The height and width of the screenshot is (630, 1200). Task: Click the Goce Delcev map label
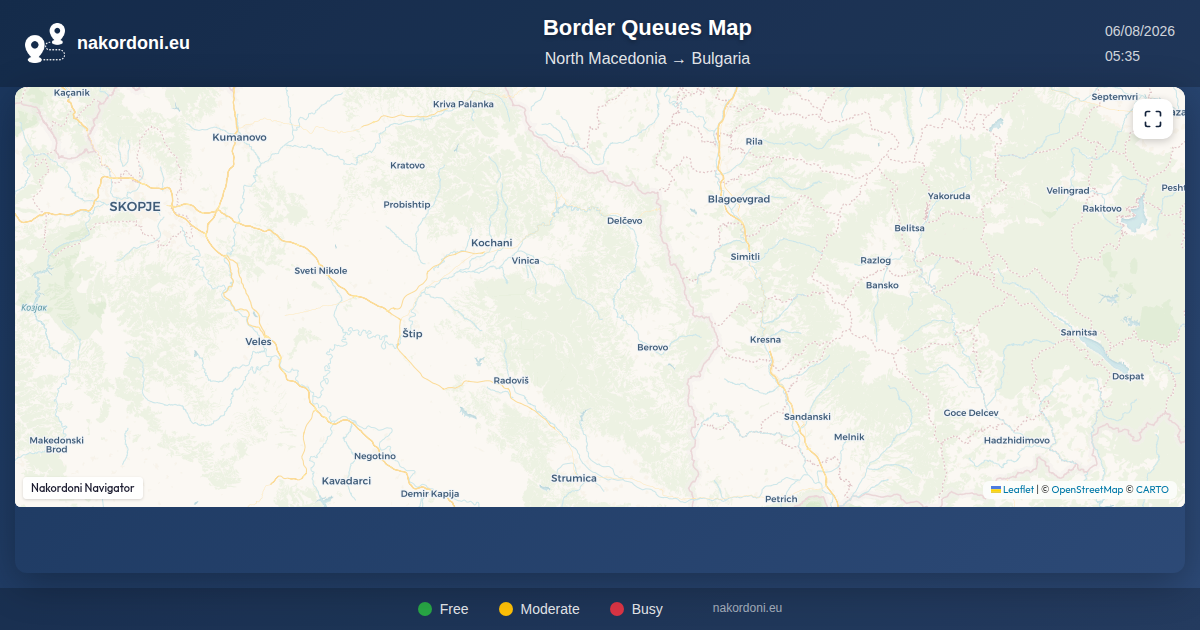(971, 413)
